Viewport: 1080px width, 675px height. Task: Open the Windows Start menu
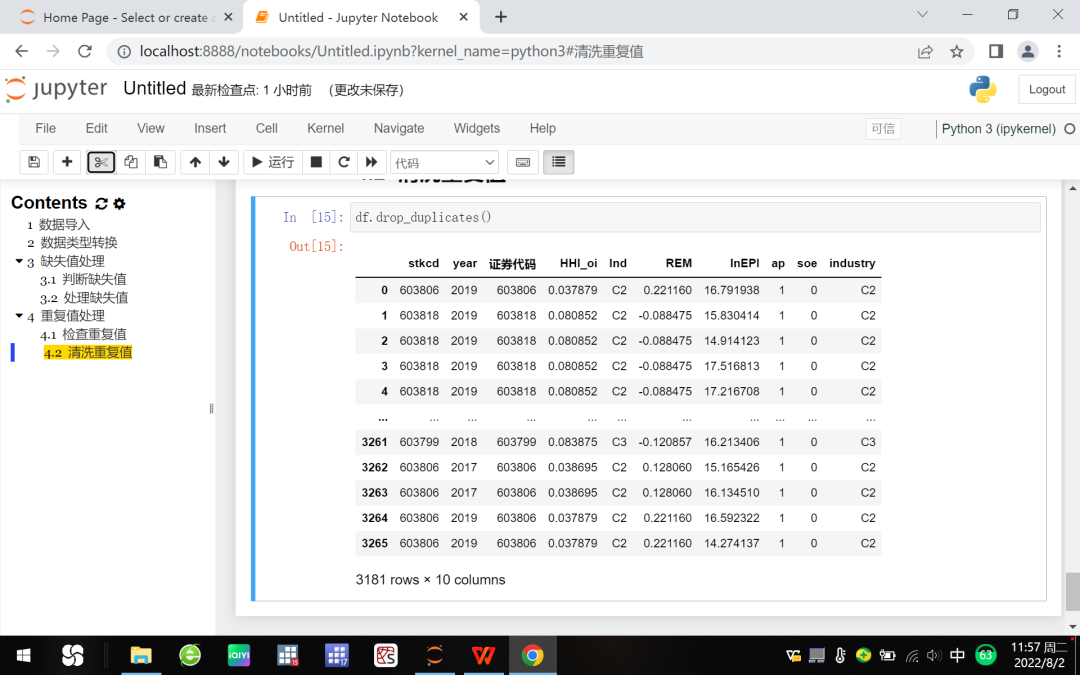[x=23, y=655]
